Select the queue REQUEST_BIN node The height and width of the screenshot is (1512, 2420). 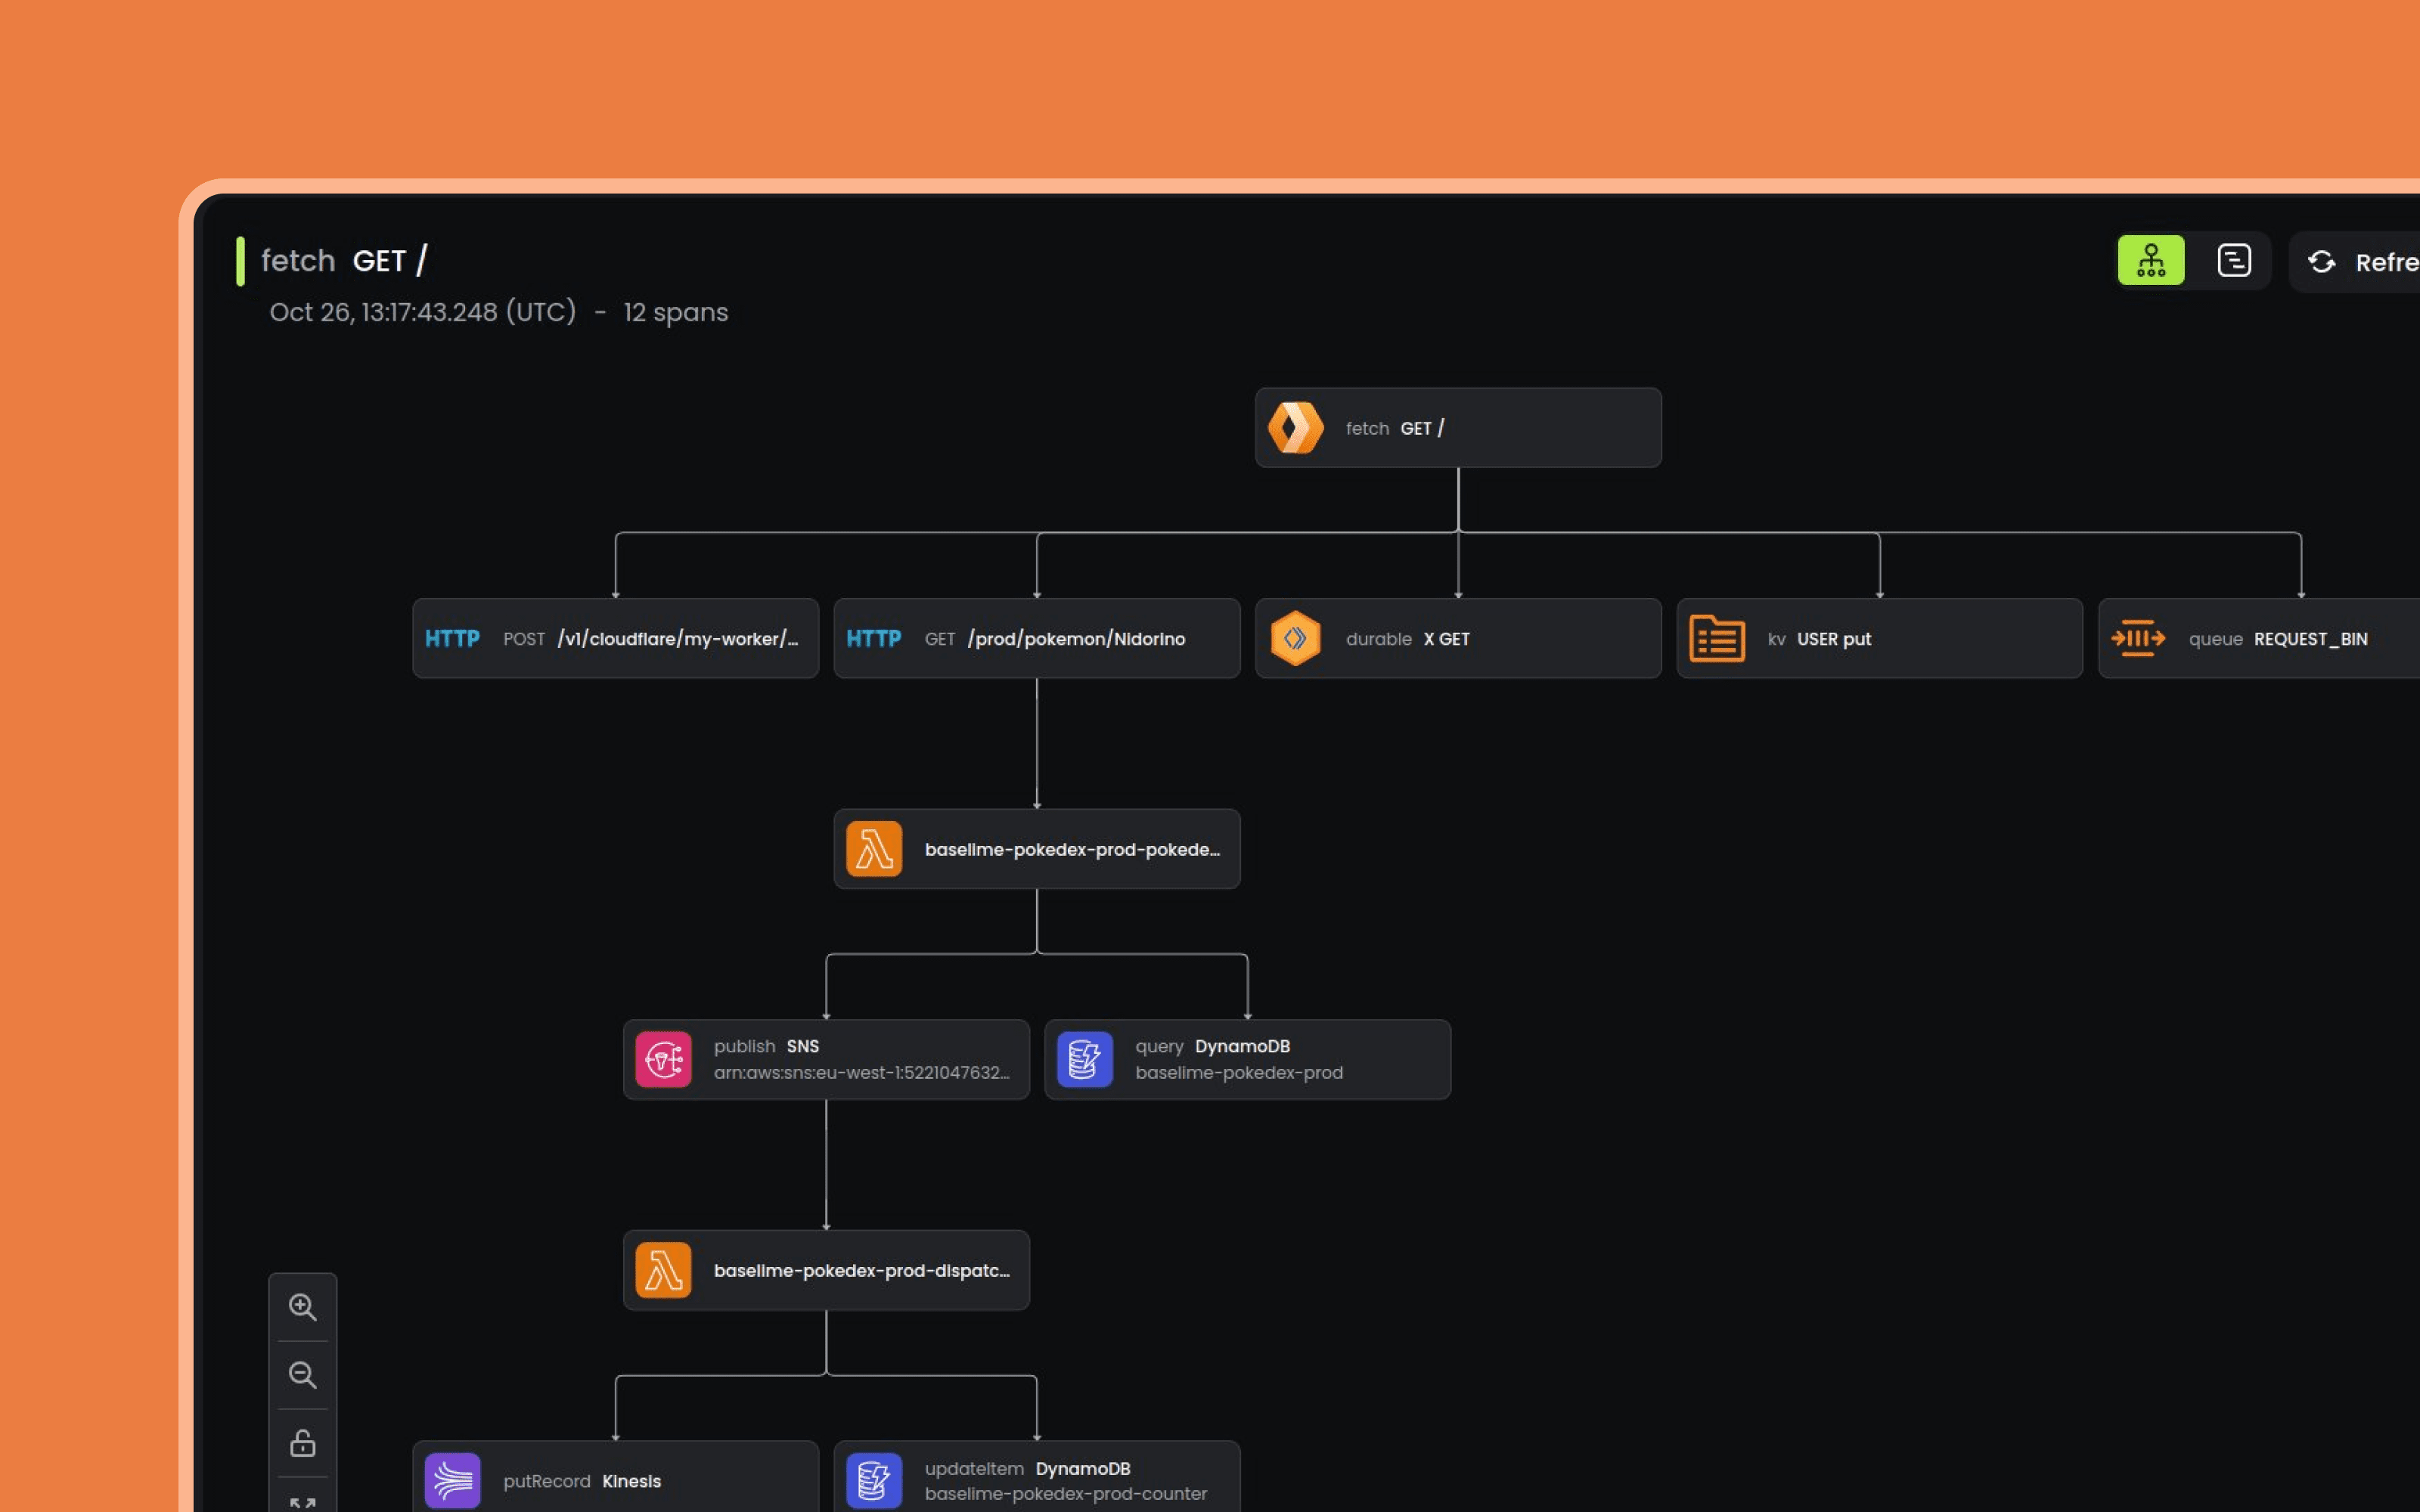tap(2259, 638)
